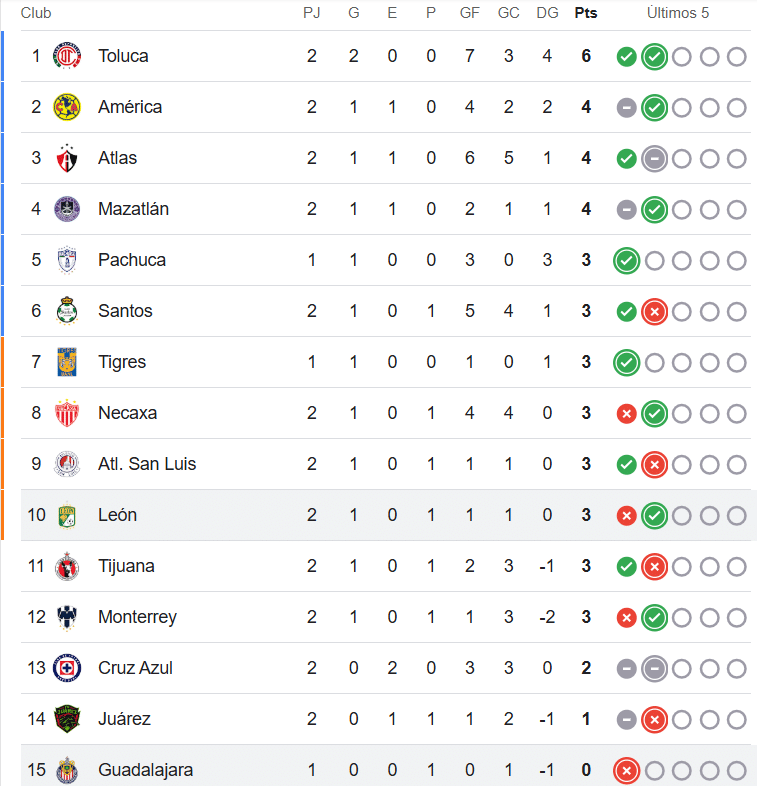Click the América club crest icon
Screen dimensions: 757x786
point(67,107)
